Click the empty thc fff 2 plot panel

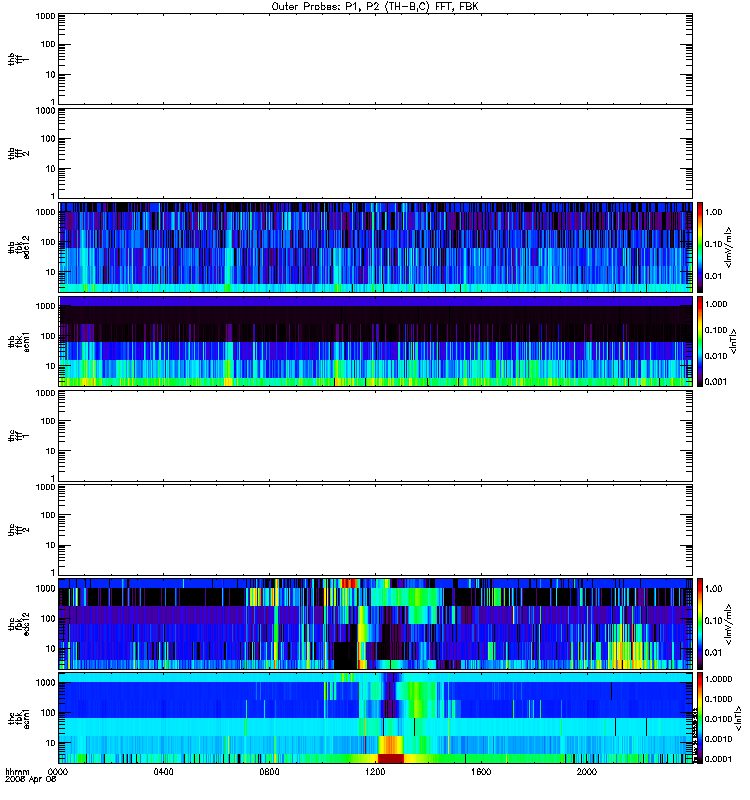[376, 530]
